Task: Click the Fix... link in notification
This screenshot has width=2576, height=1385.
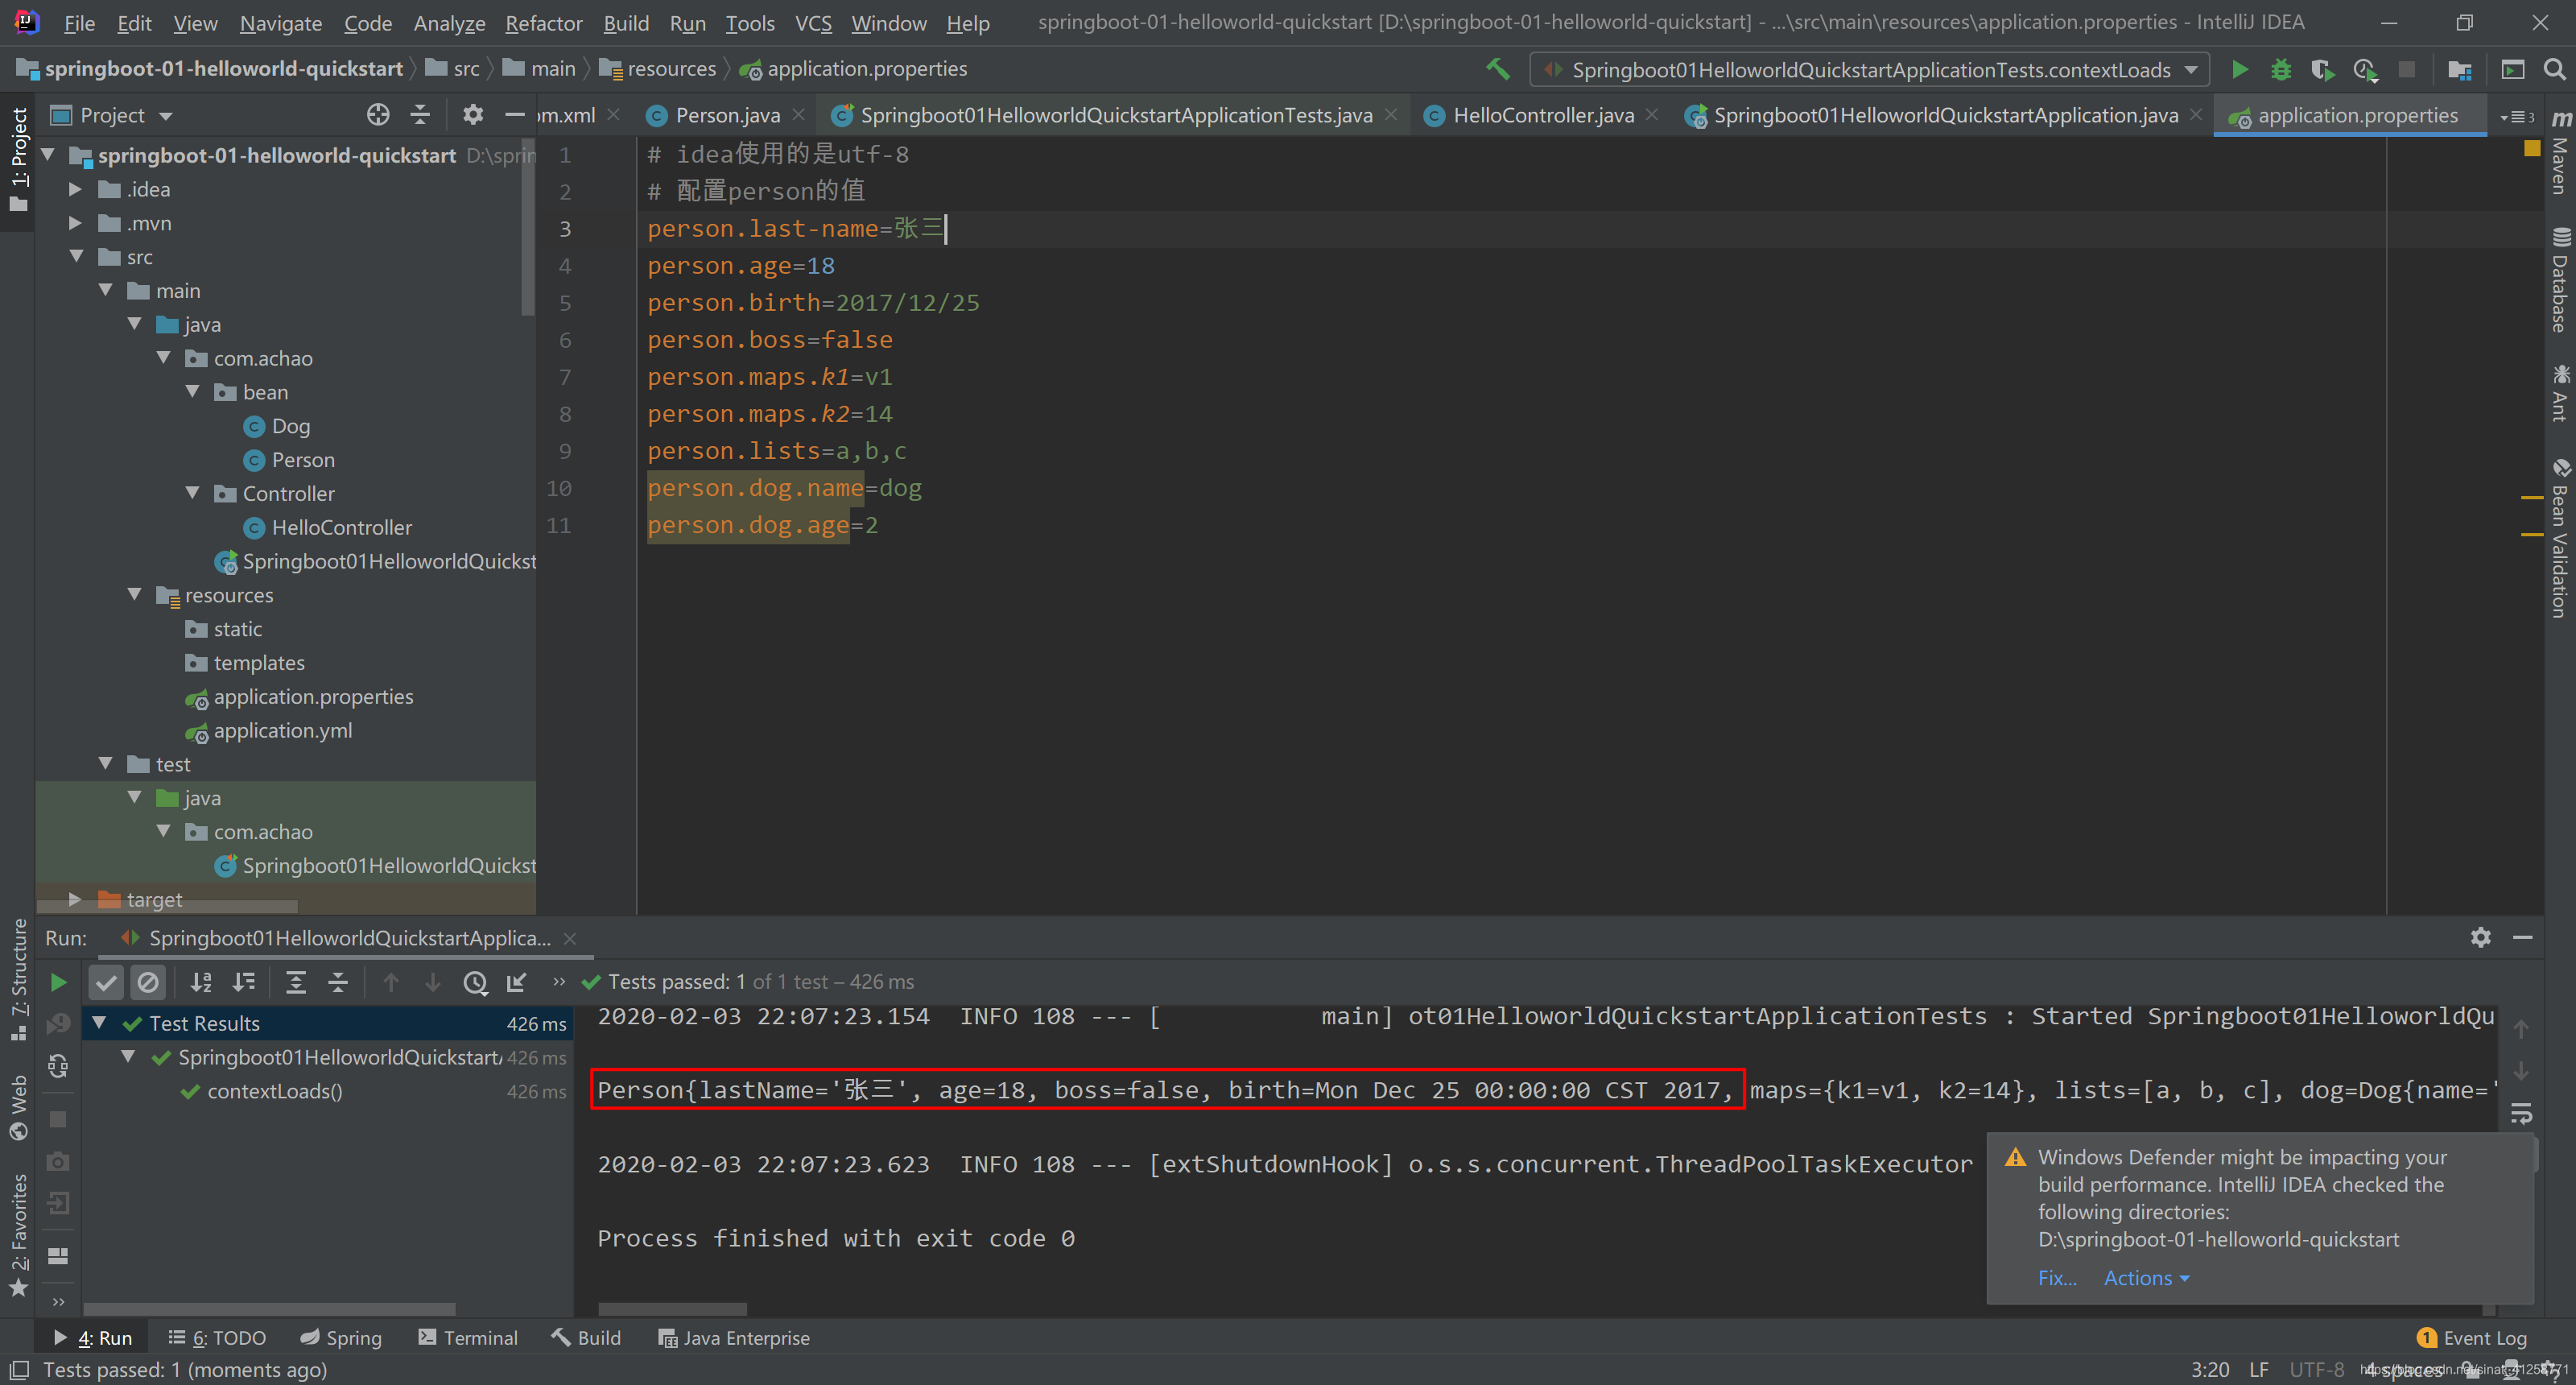Action: tap(2056, 1278)
